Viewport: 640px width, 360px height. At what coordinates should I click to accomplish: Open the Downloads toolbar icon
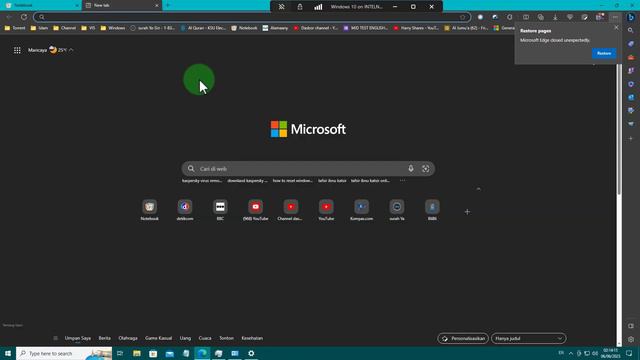555,17
